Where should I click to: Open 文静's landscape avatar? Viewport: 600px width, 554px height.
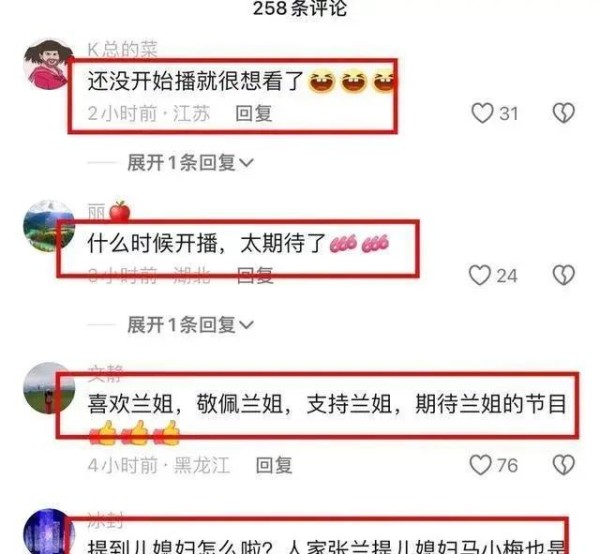click(x=49, y=388)
